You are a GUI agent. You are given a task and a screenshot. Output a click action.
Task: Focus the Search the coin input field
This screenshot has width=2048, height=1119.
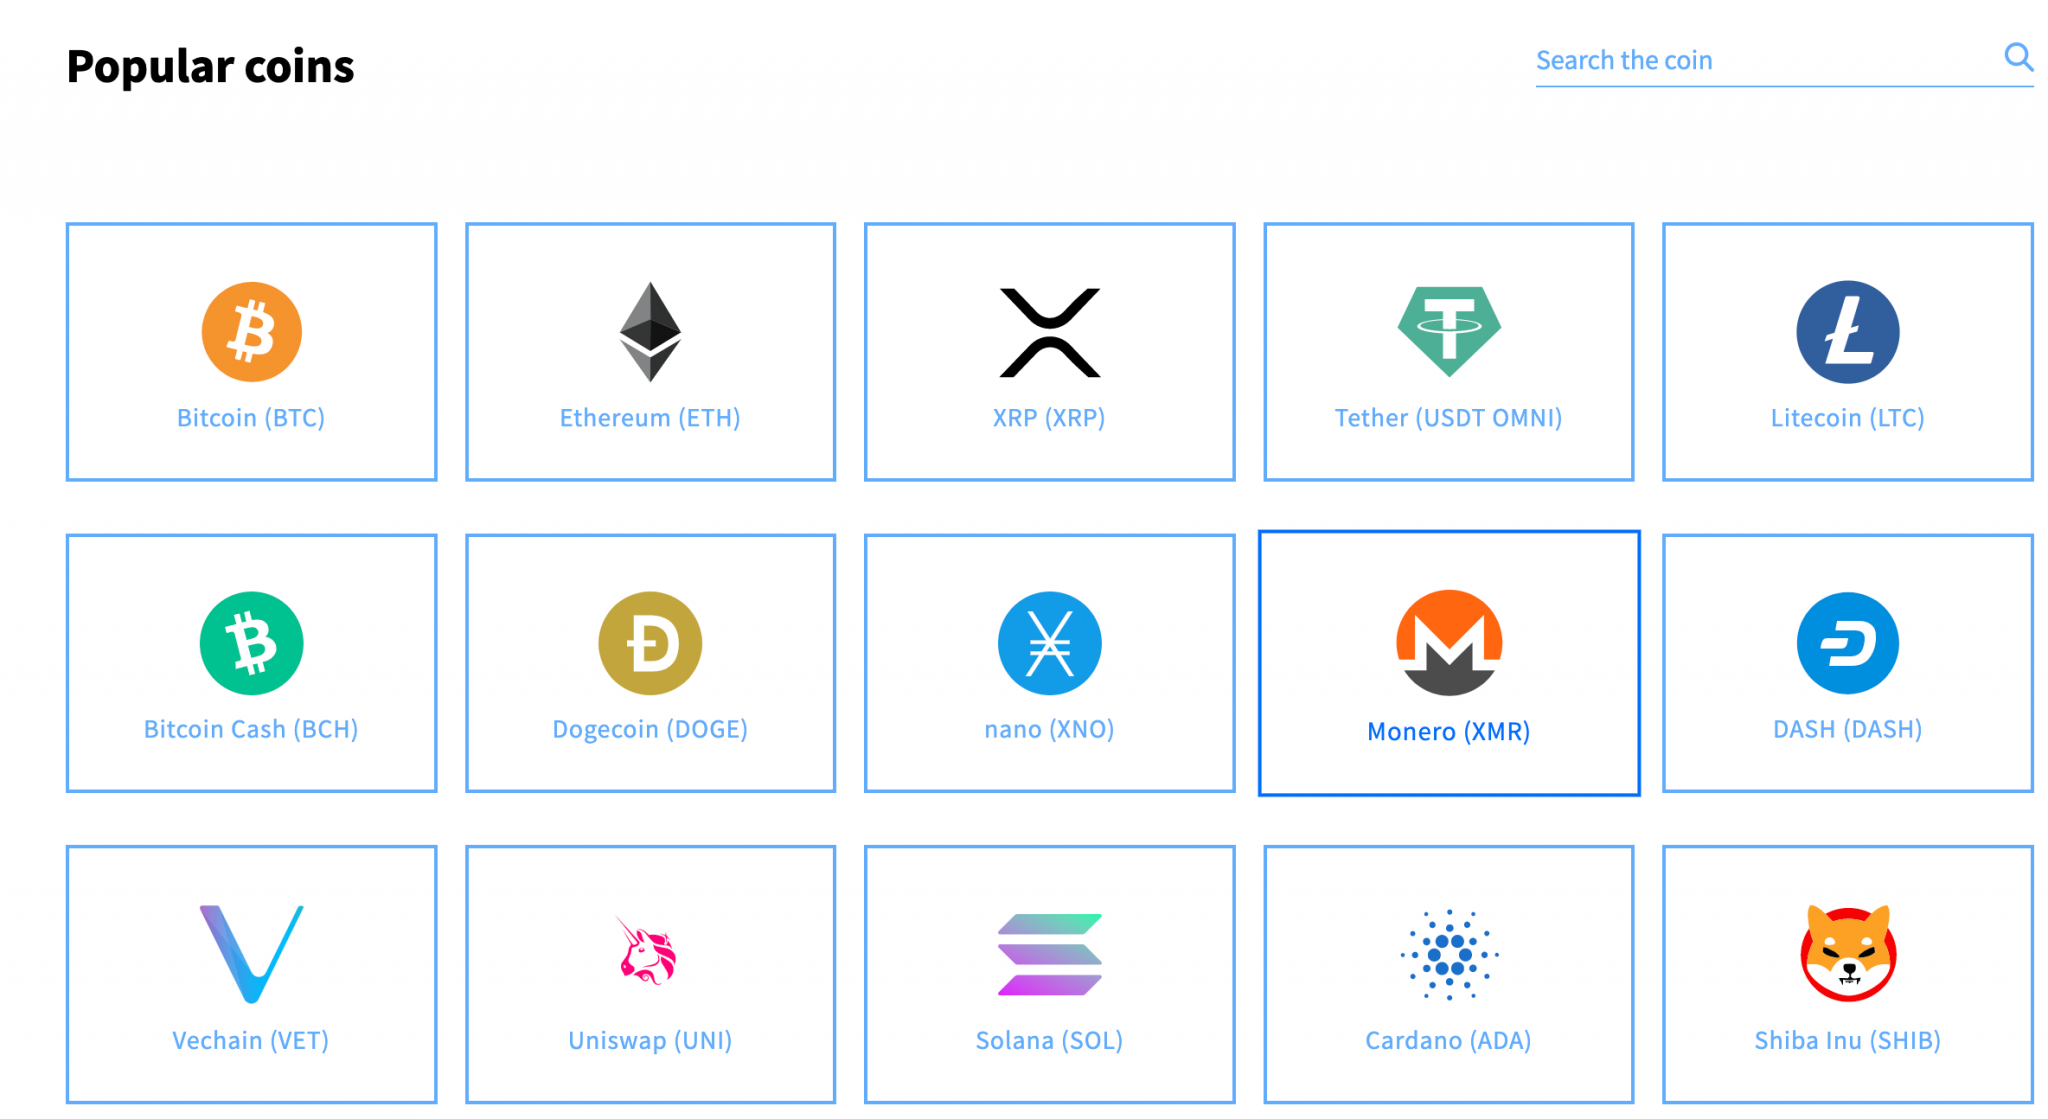[x=1763, y=62]
